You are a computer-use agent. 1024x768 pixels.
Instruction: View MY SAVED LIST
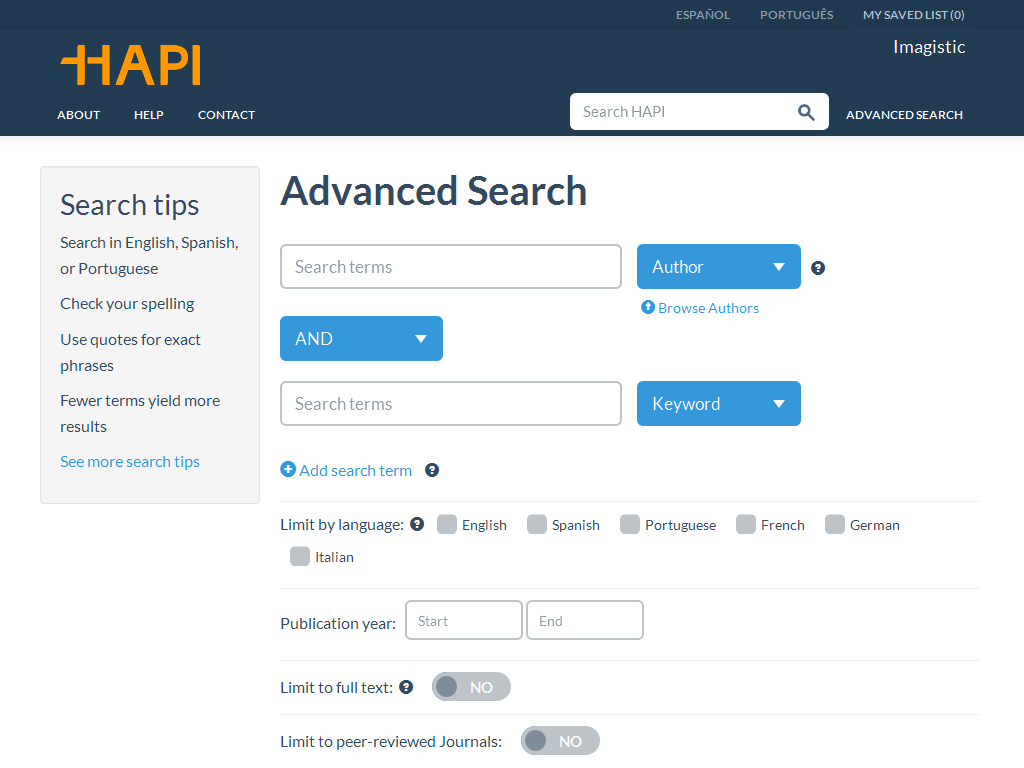point(913,14)
